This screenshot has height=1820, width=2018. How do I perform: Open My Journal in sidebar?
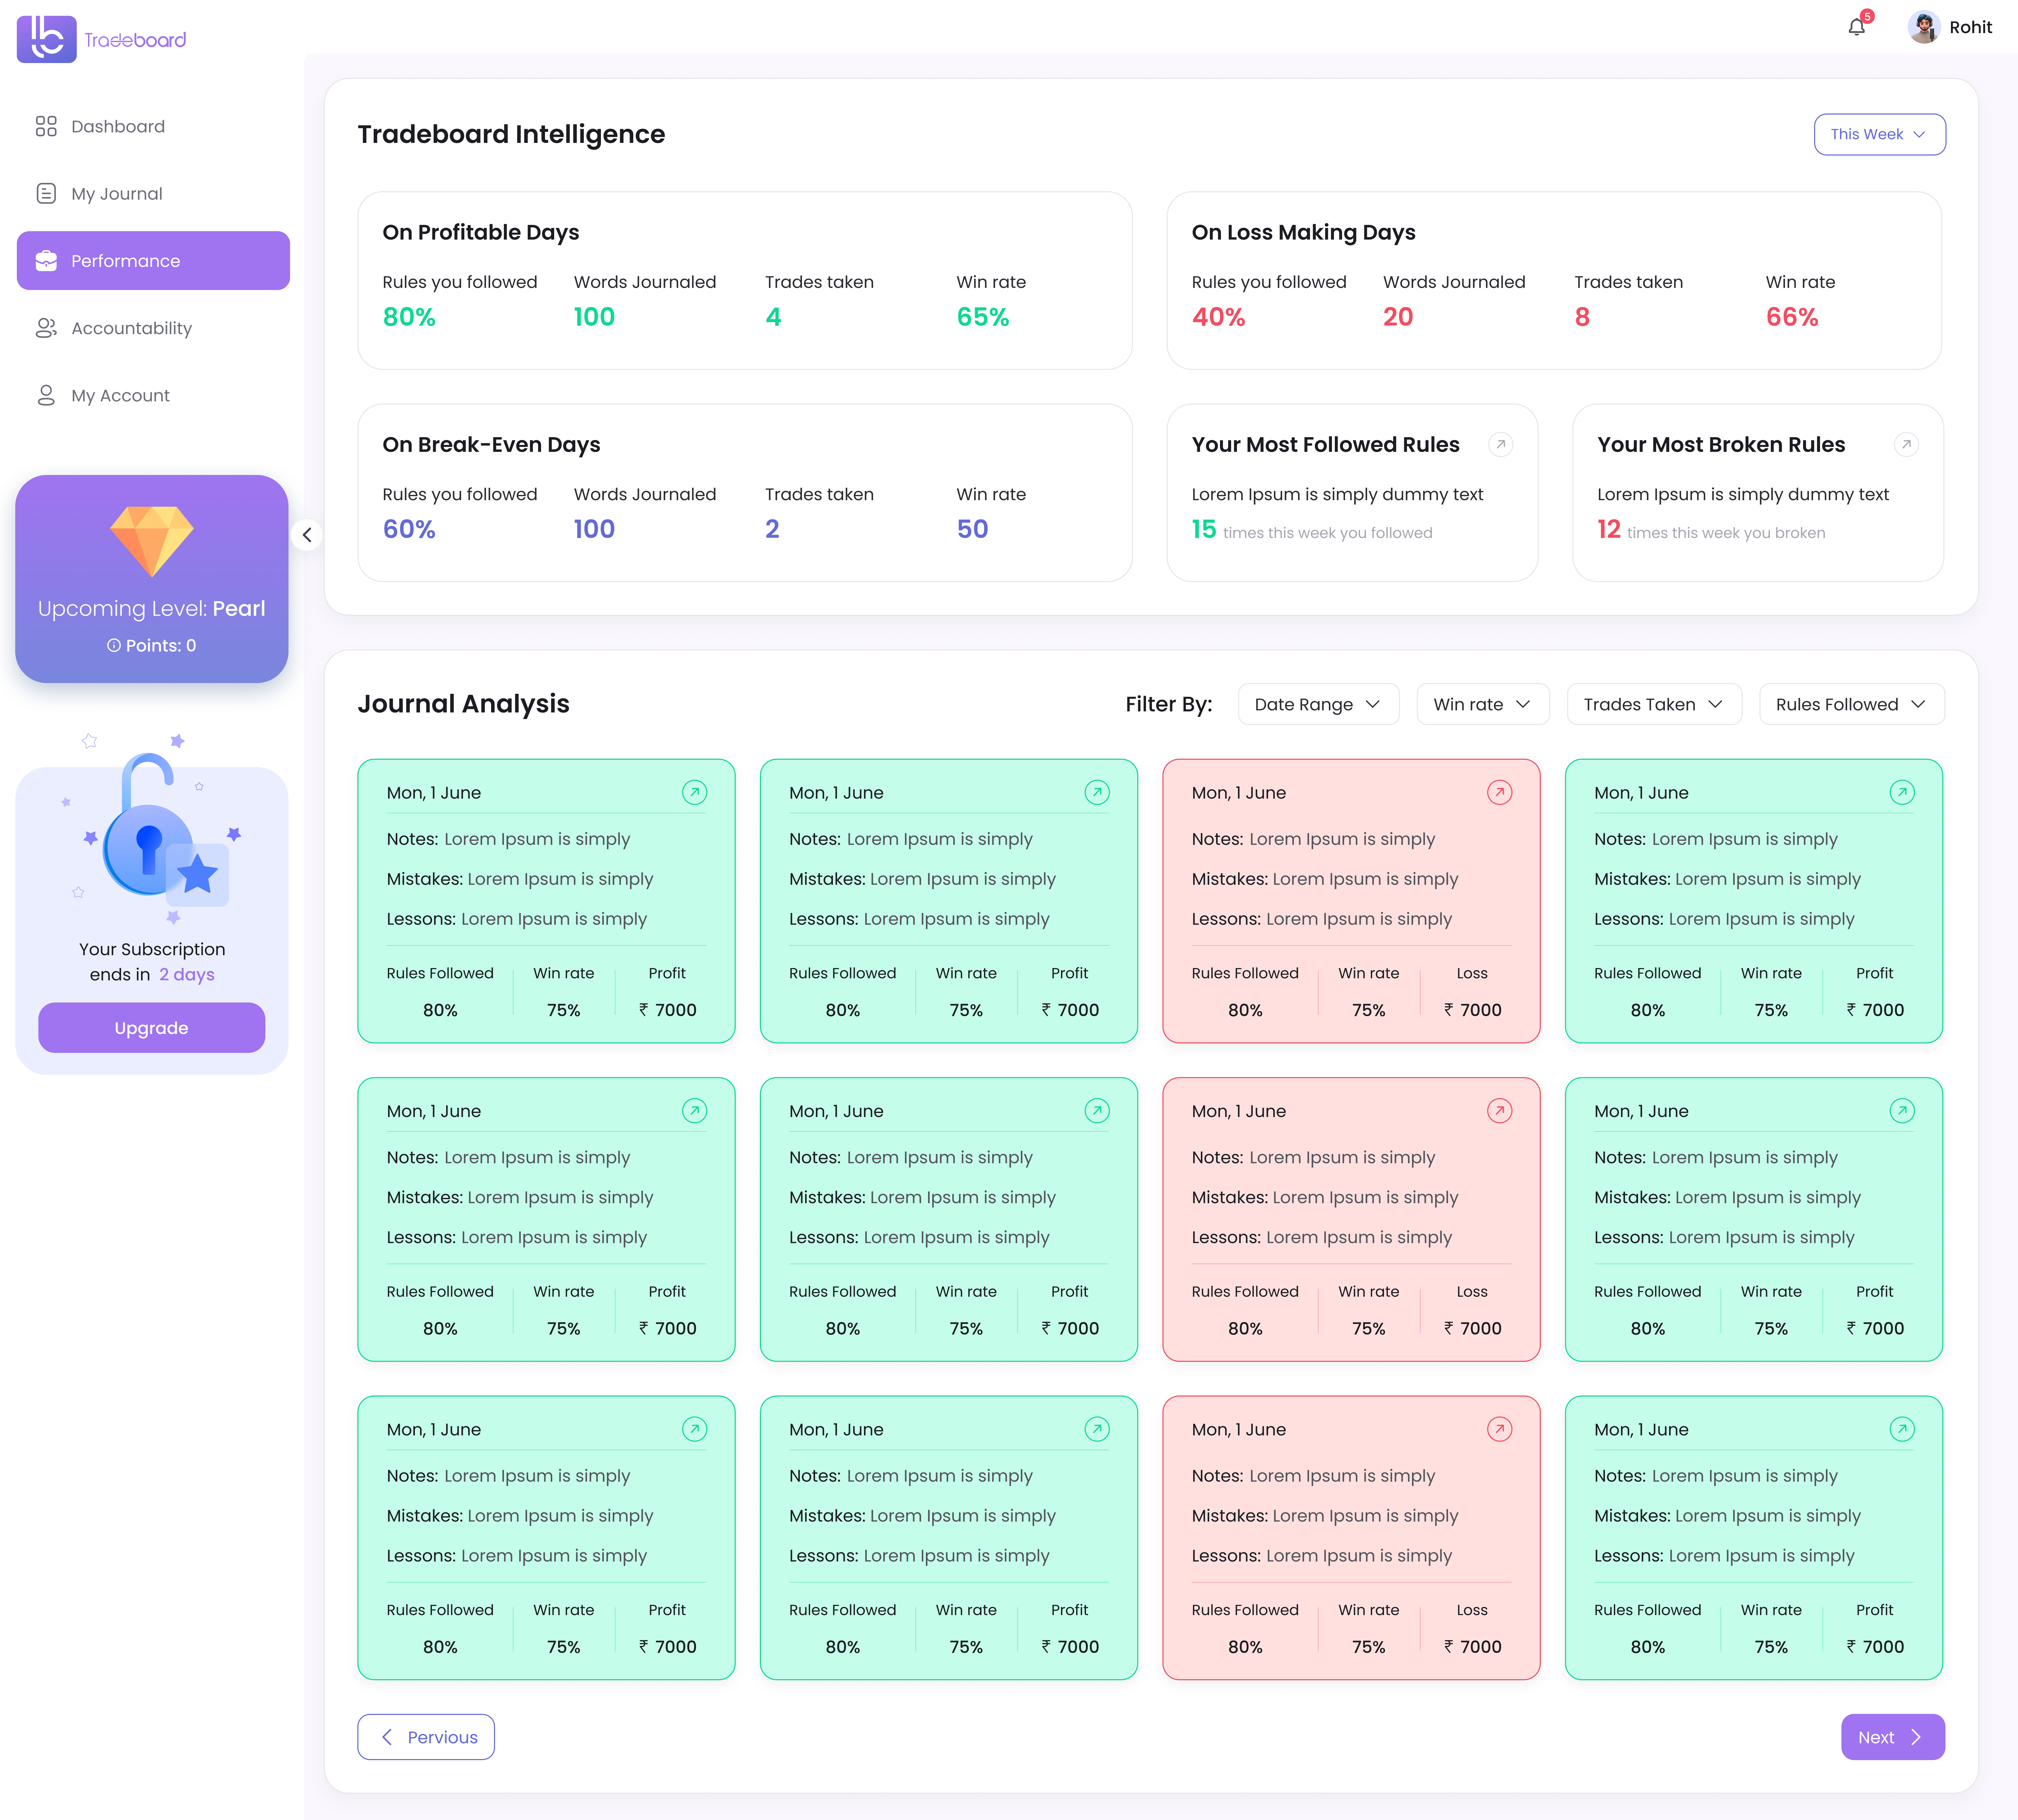153,194
